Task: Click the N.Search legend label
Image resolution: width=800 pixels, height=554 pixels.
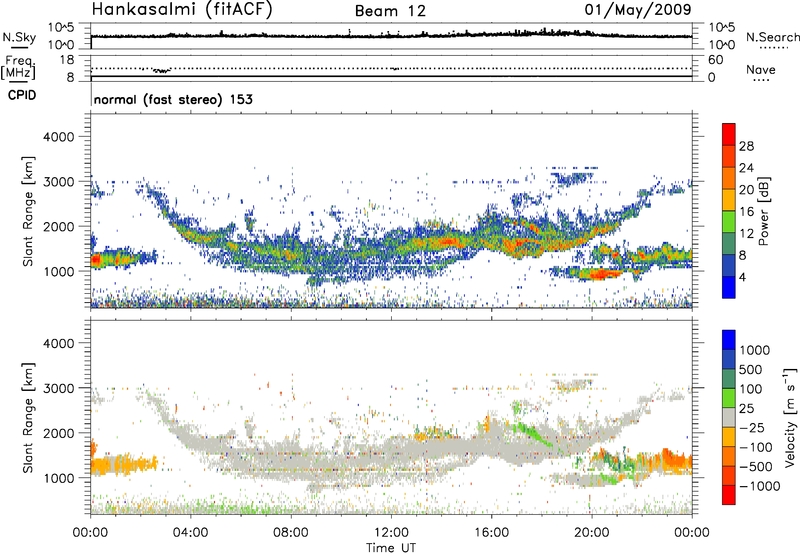Action: pos(772,37)
